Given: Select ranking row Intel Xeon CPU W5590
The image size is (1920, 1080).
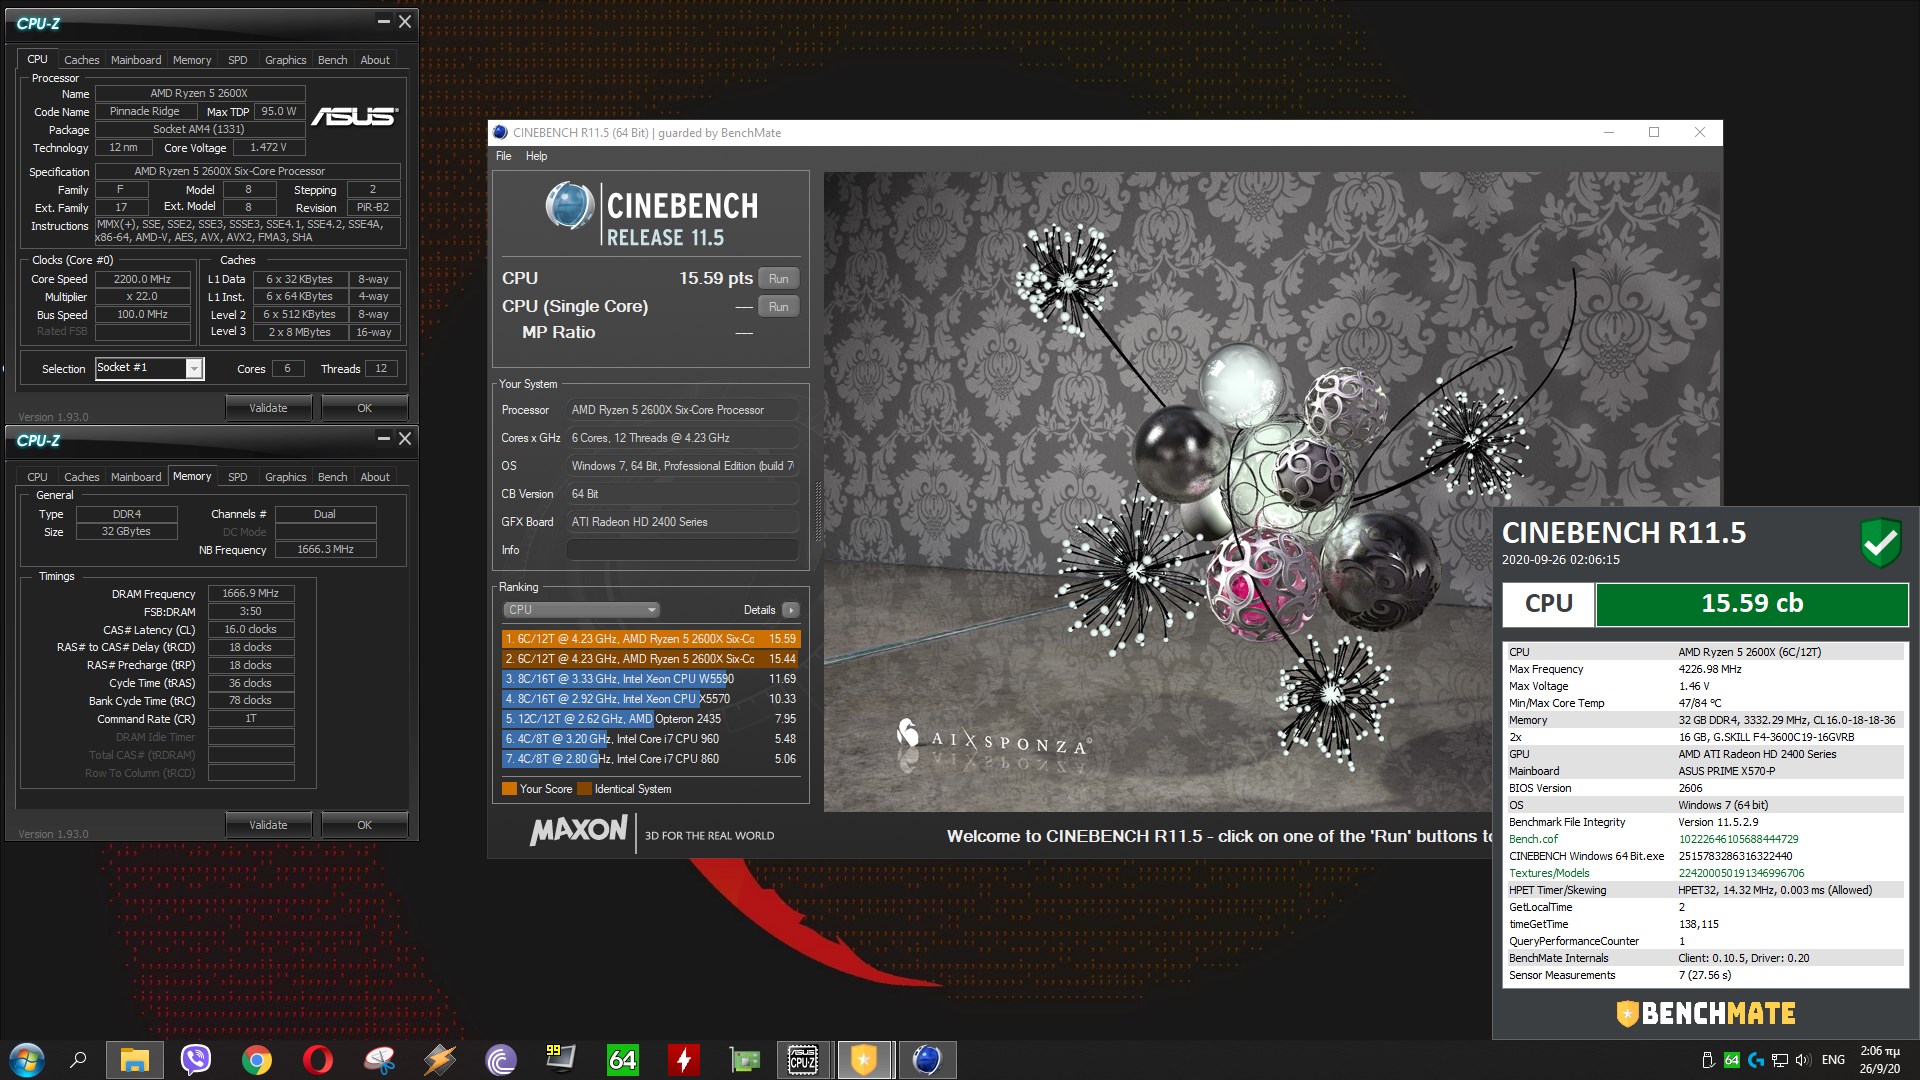Looking at the screenshot, I should 651,679.
